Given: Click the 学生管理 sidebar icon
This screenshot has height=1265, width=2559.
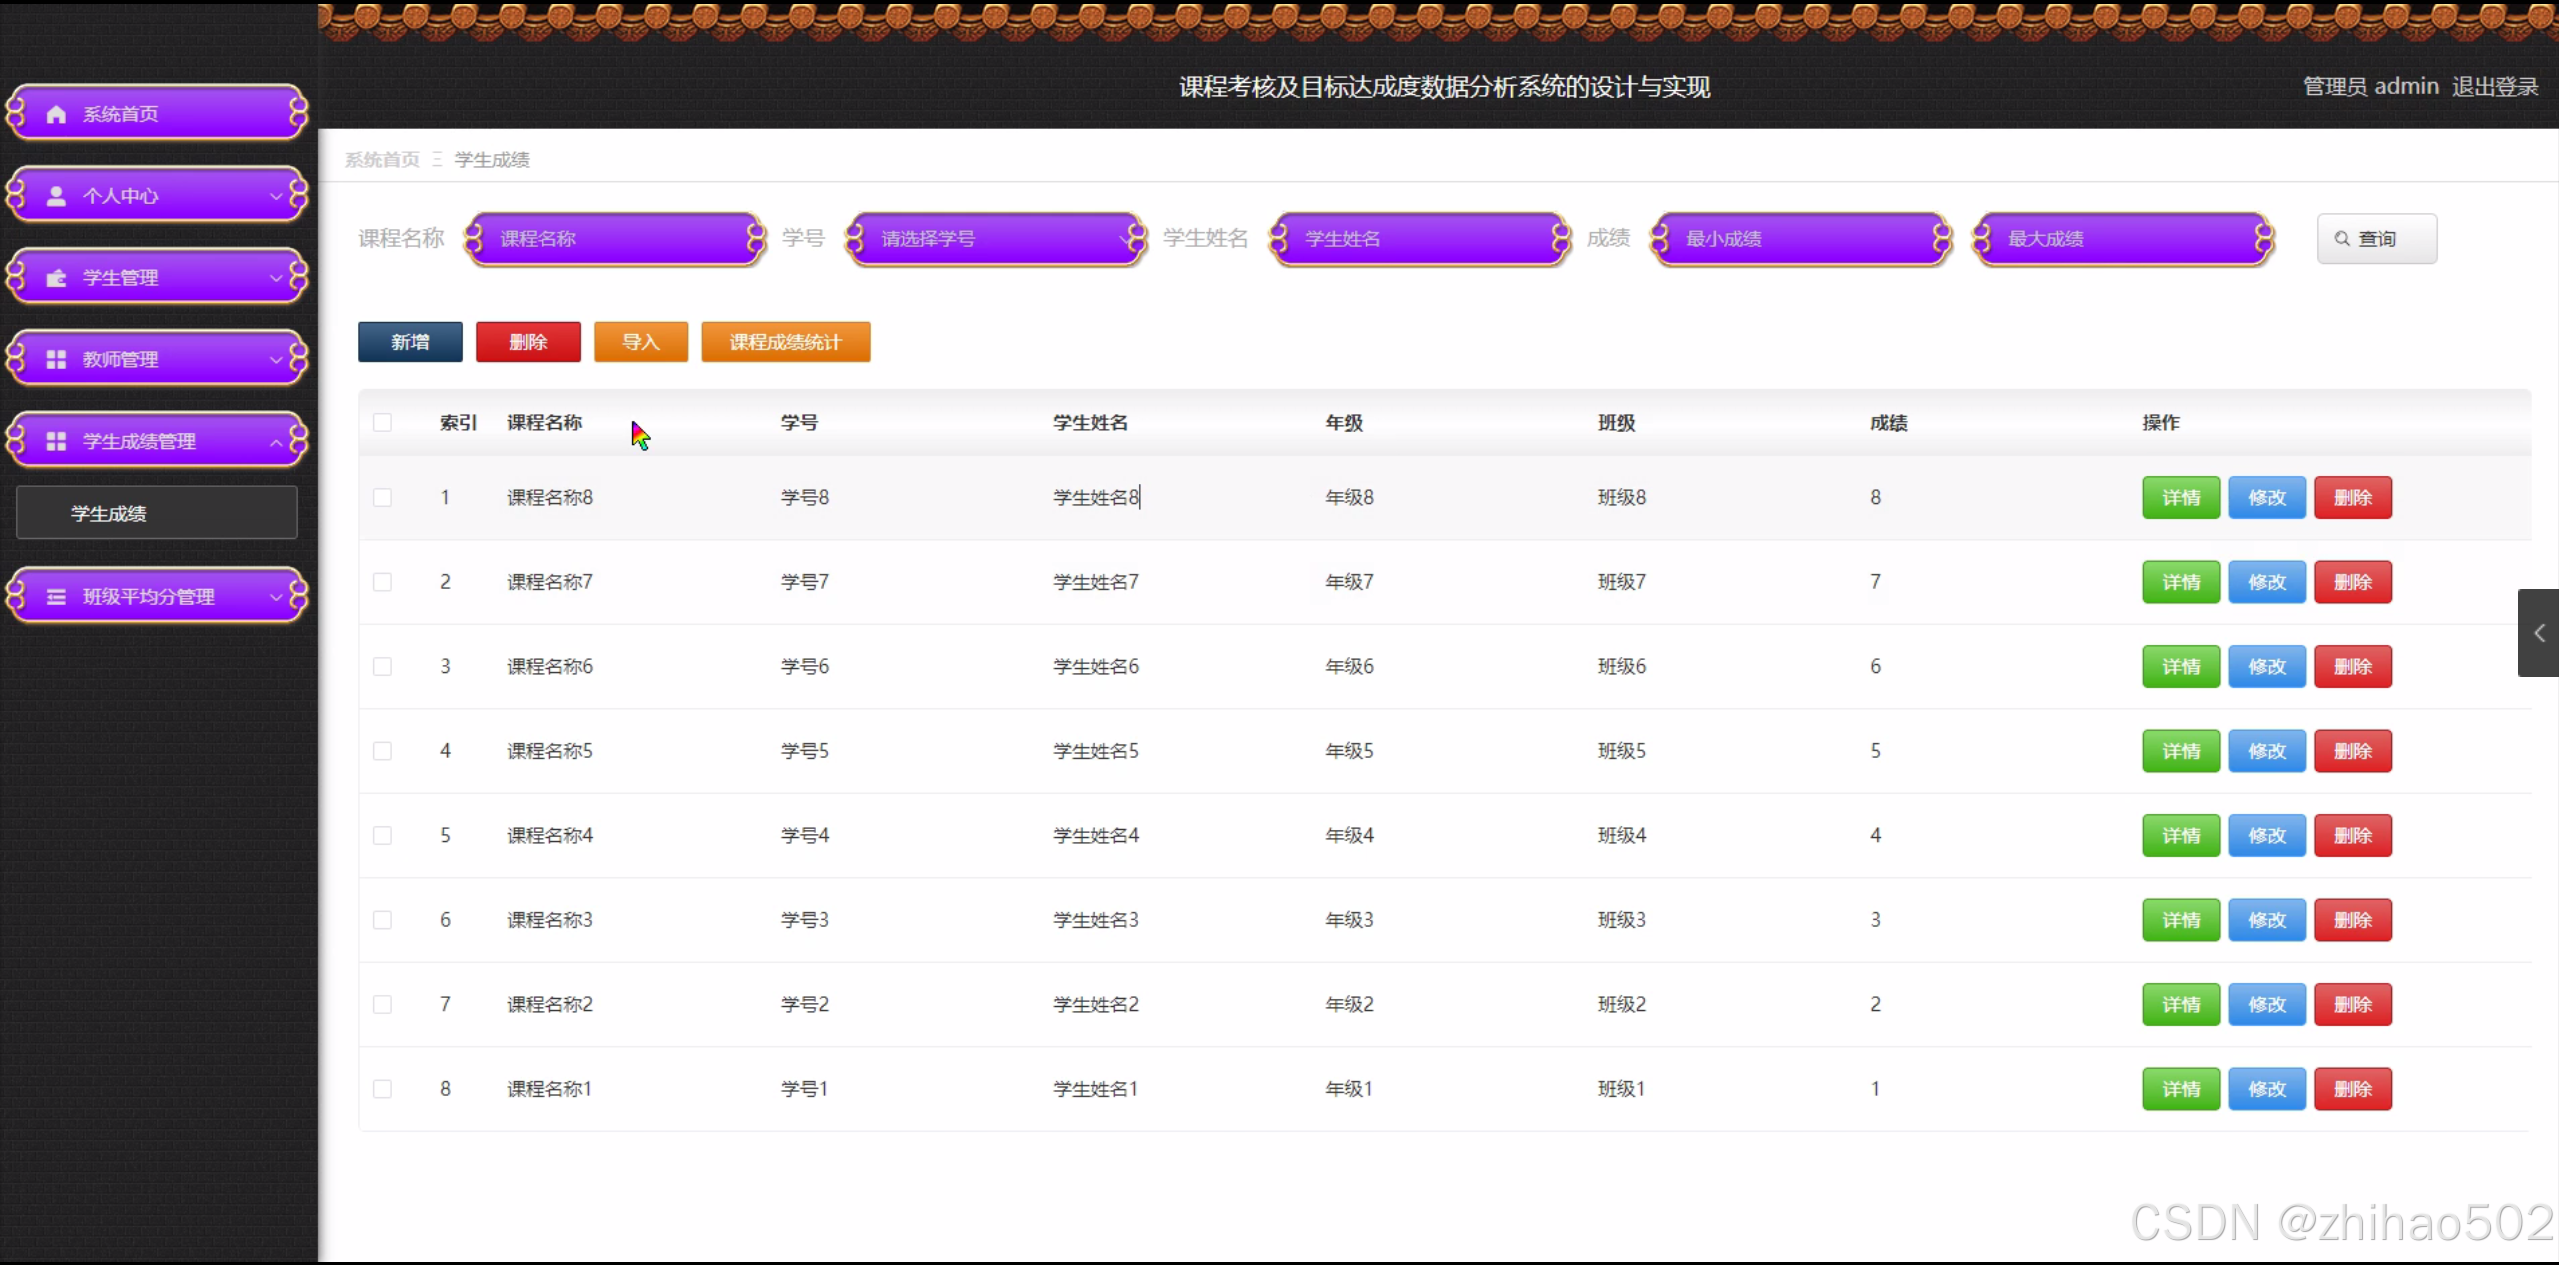Looking at the screenshot, I should pyautogui.click(x=56, y=278).
